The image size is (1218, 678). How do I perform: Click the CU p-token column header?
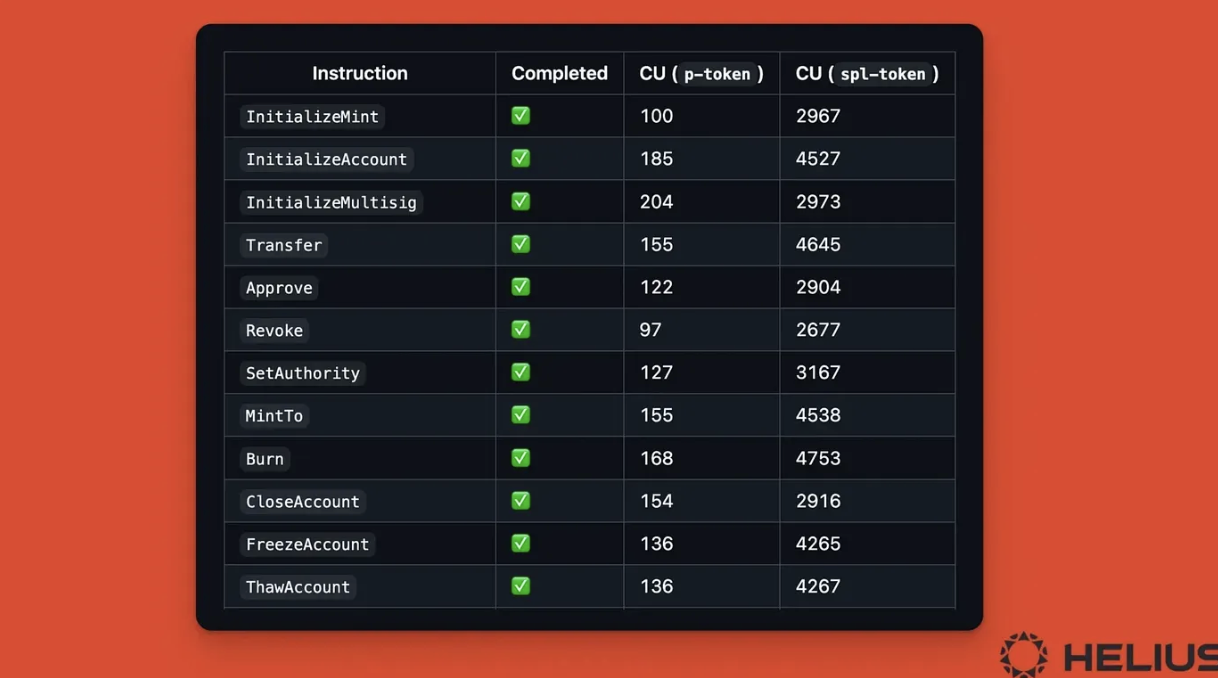tap(701, 74)
